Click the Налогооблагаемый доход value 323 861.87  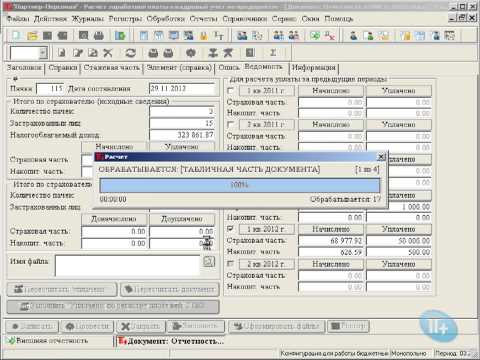(182, 135)
